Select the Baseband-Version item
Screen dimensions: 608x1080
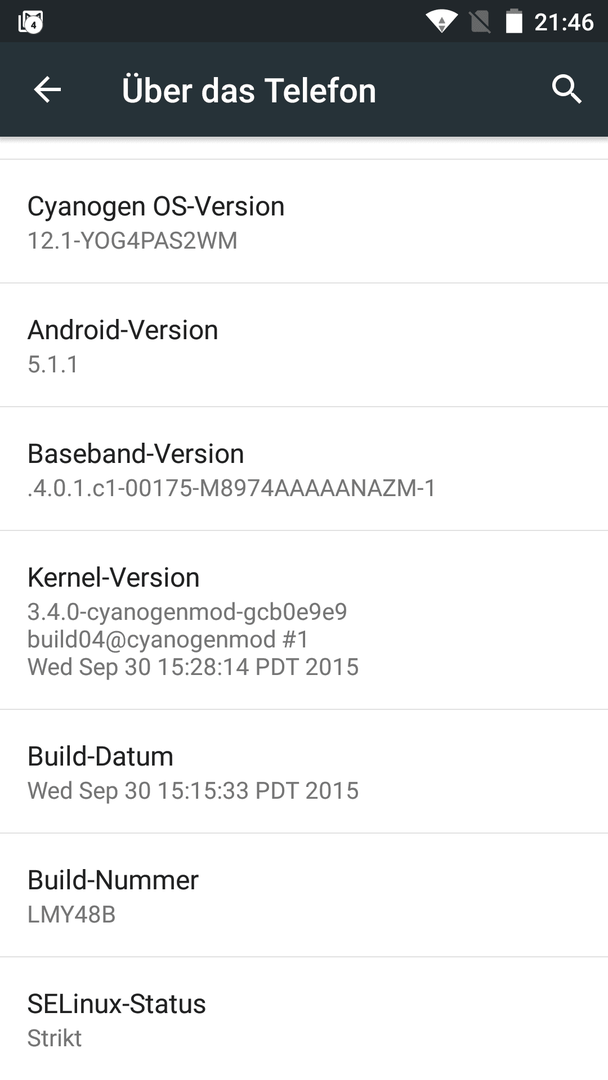coord(304,469)
